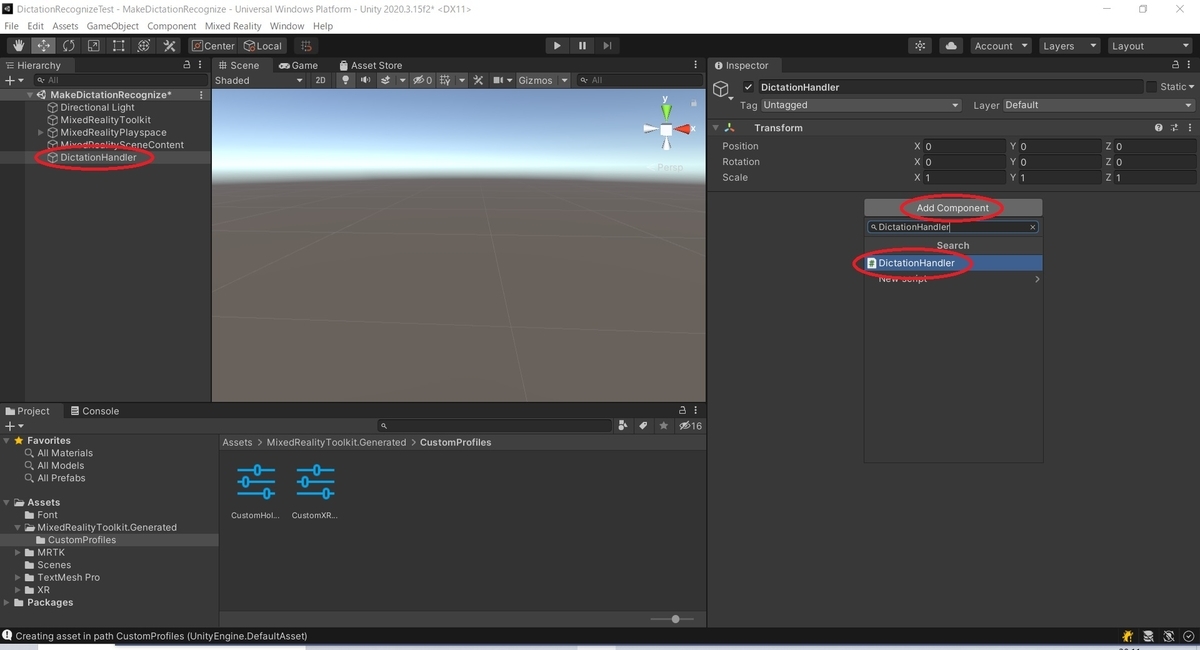Expand MixedRealityPlayspace in the Hierarchy
This screenshot has height=650, width=1200.
tap(41, 132)
